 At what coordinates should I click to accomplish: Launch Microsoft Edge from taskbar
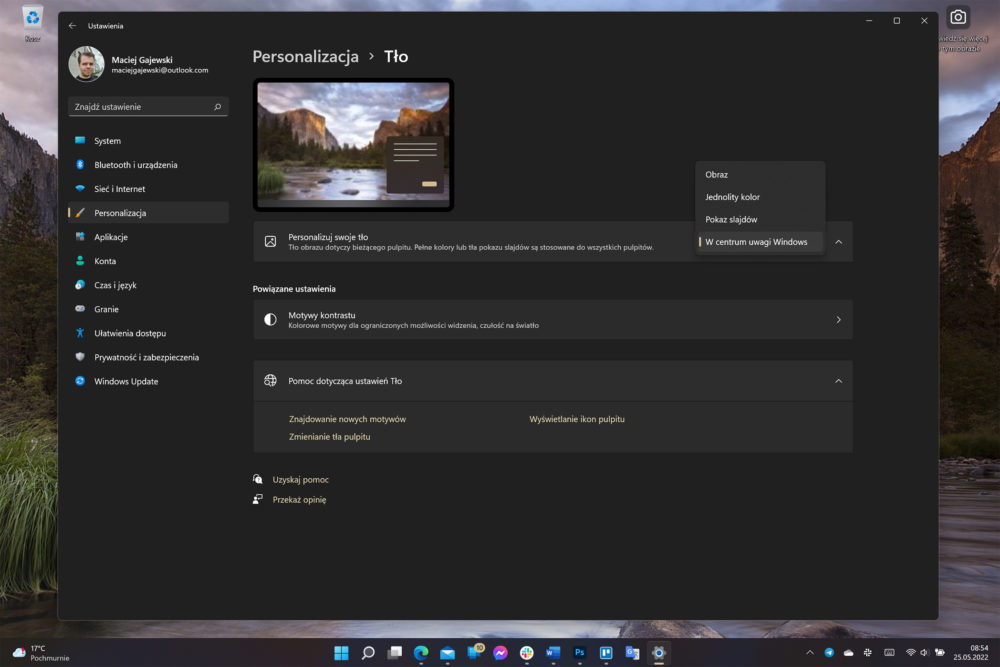[x=421, y=652]
